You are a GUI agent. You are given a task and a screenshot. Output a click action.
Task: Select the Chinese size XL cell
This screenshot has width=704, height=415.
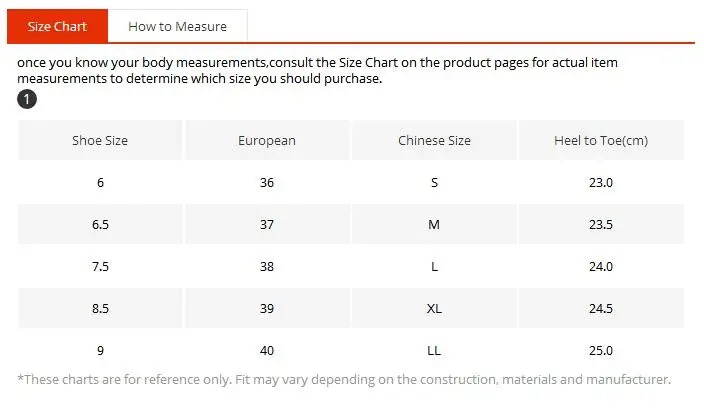point(434,308)
